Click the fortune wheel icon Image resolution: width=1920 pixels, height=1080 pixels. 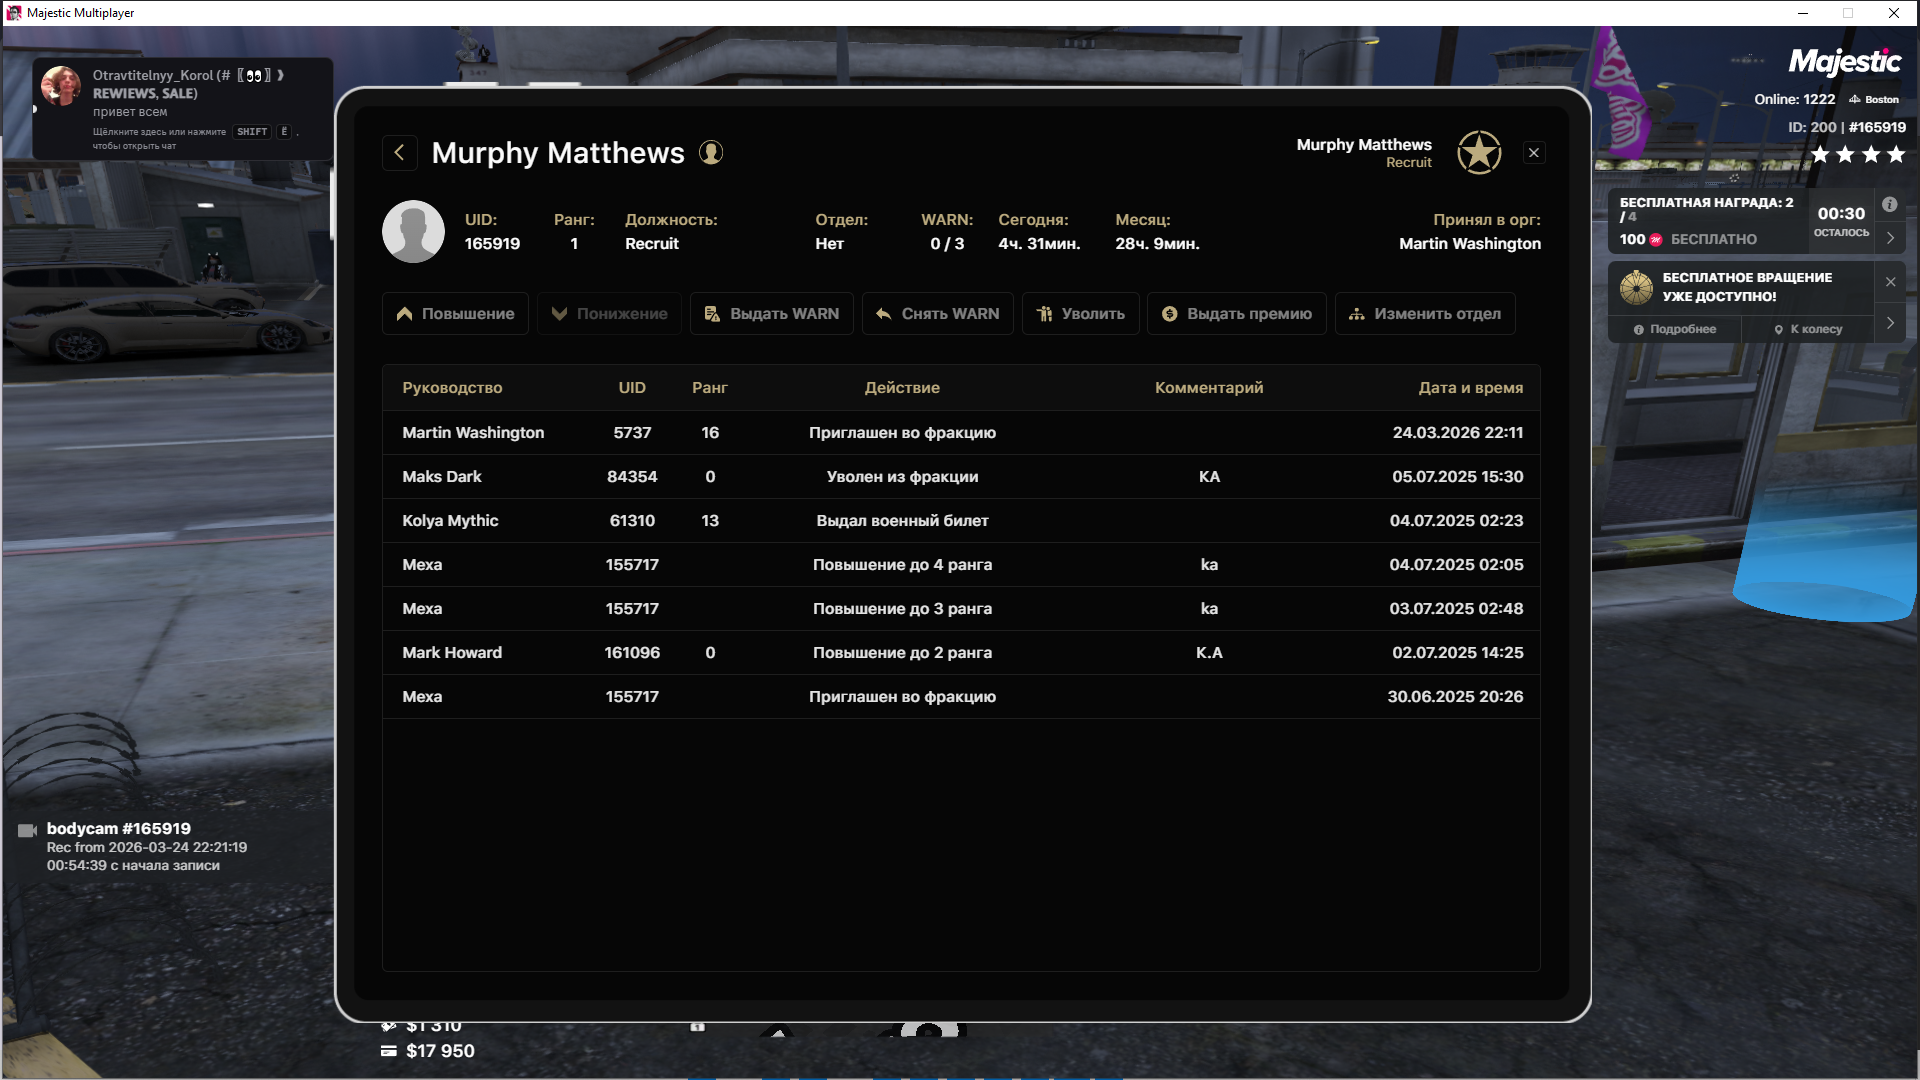pos(1636,288)
